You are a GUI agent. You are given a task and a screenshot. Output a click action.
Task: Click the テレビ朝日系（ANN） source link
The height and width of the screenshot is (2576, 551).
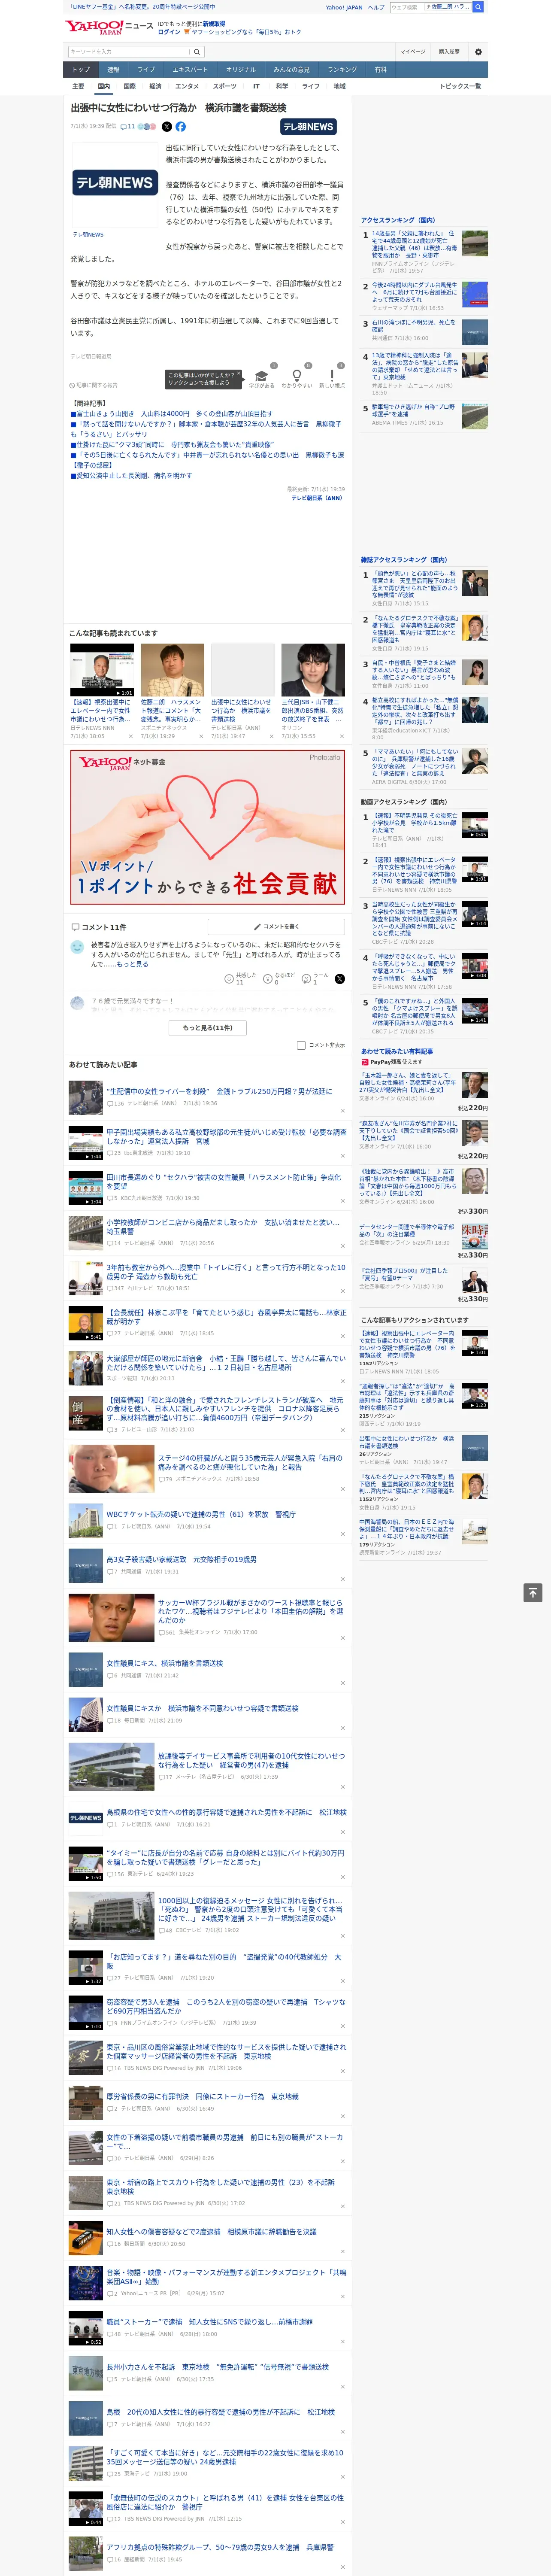click(x=317, y=497)
